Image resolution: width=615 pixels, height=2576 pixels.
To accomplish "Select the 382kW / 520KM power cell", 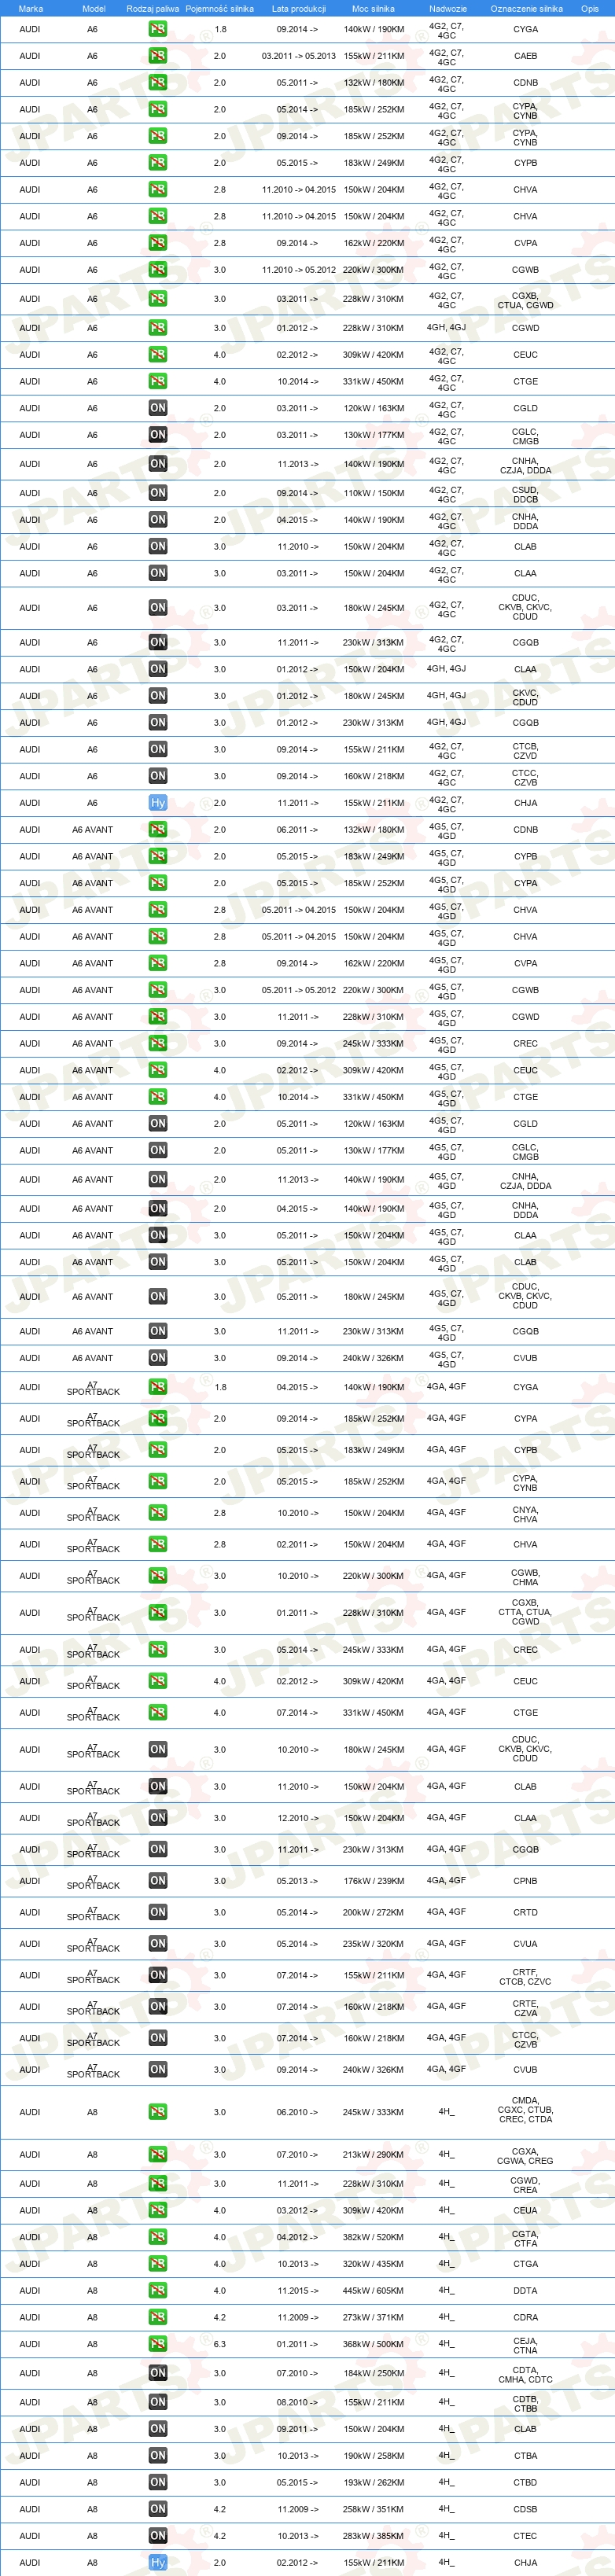I will pyautogui.click(x=373, y=2237).
